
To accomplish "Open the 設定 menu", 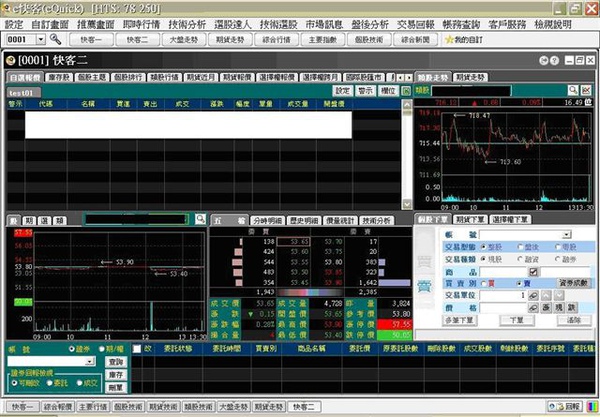I will pos(14,24).
